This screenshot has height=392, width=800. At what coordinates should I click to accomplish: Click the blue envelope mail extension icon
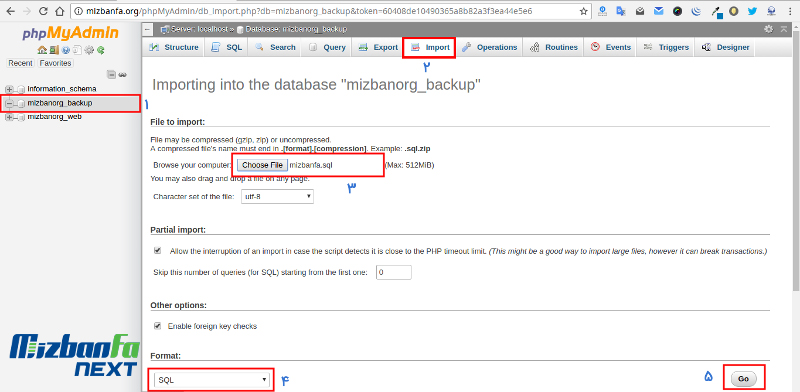point(659,11)
